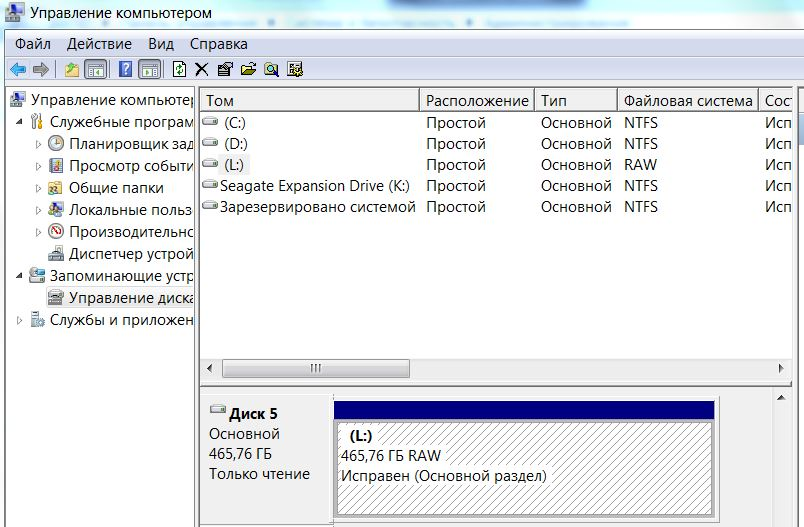Expand the Планировщик заданий node
Screen dimensions: 804x527
pyautogui.click(x=38, y=144)
